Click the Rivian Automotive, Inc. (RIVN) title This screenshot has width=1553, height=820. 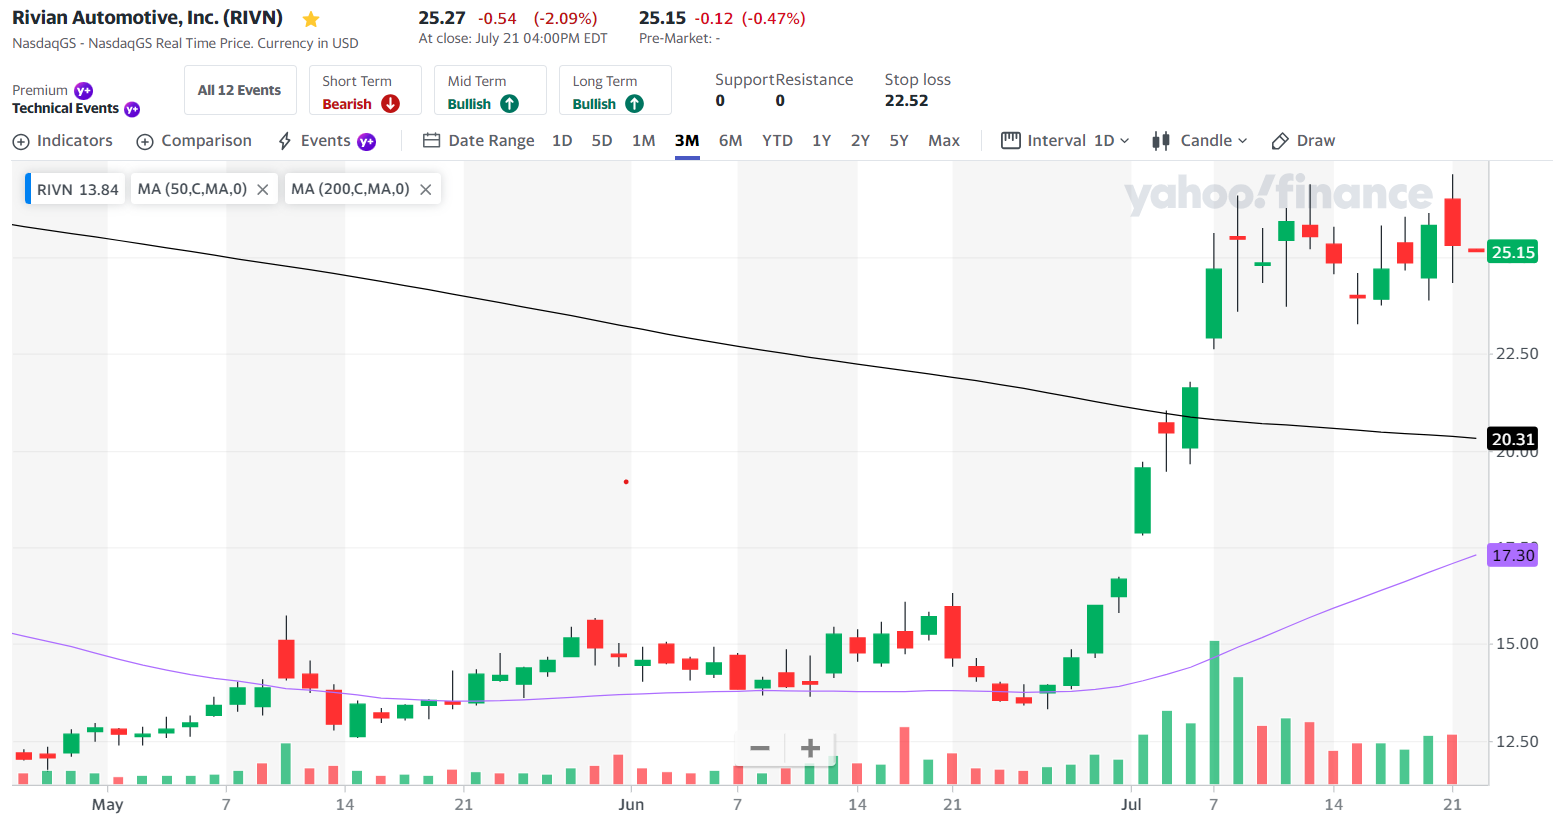pyautogui.click(x=147, y=18)
